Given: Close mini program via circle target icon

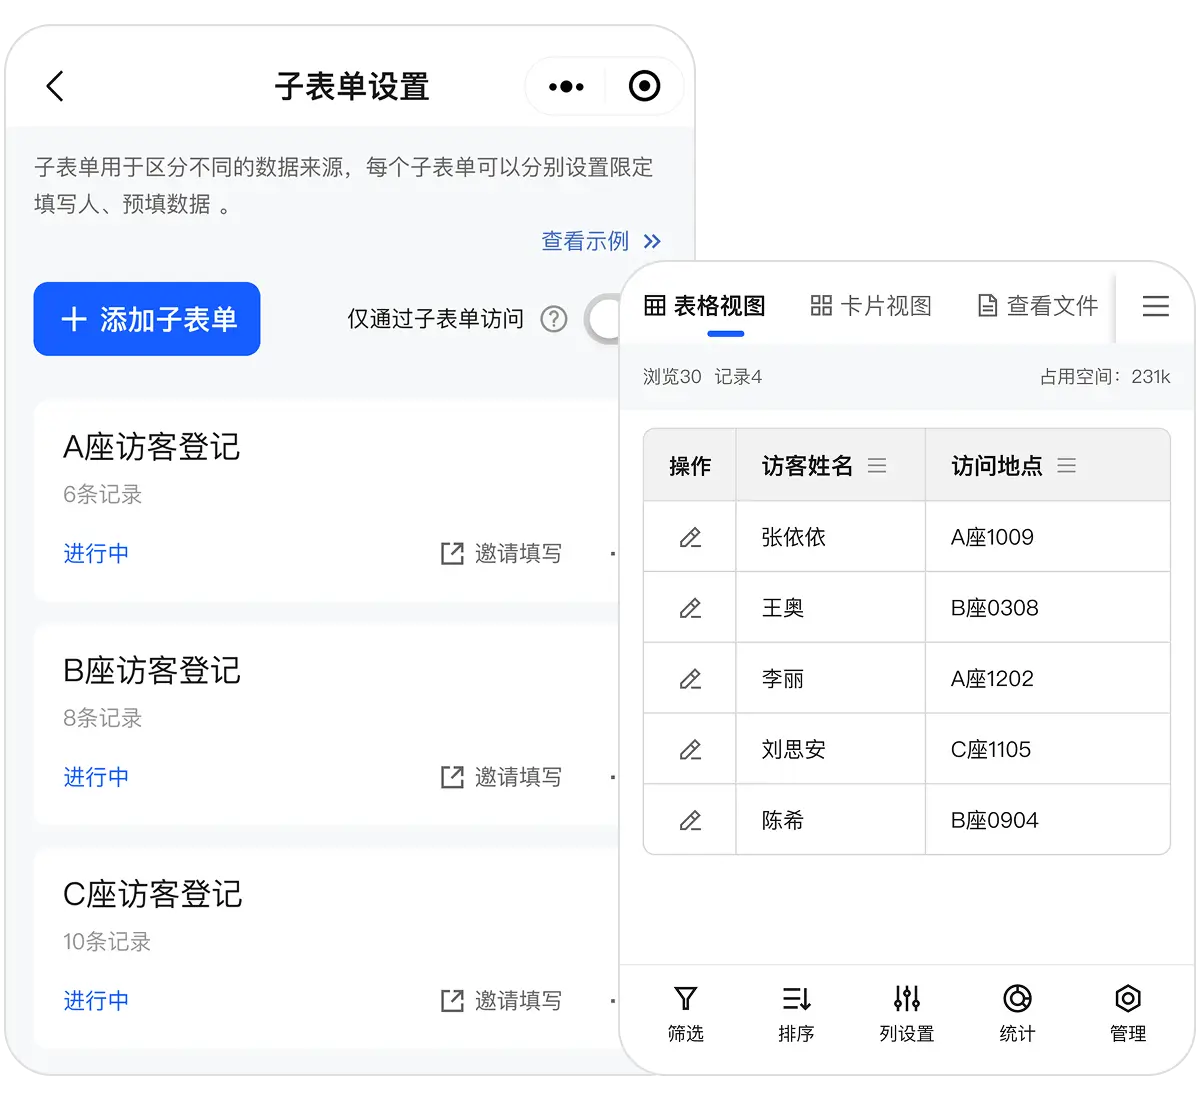Looking at the screenshot, I should (x=644, y=86).
